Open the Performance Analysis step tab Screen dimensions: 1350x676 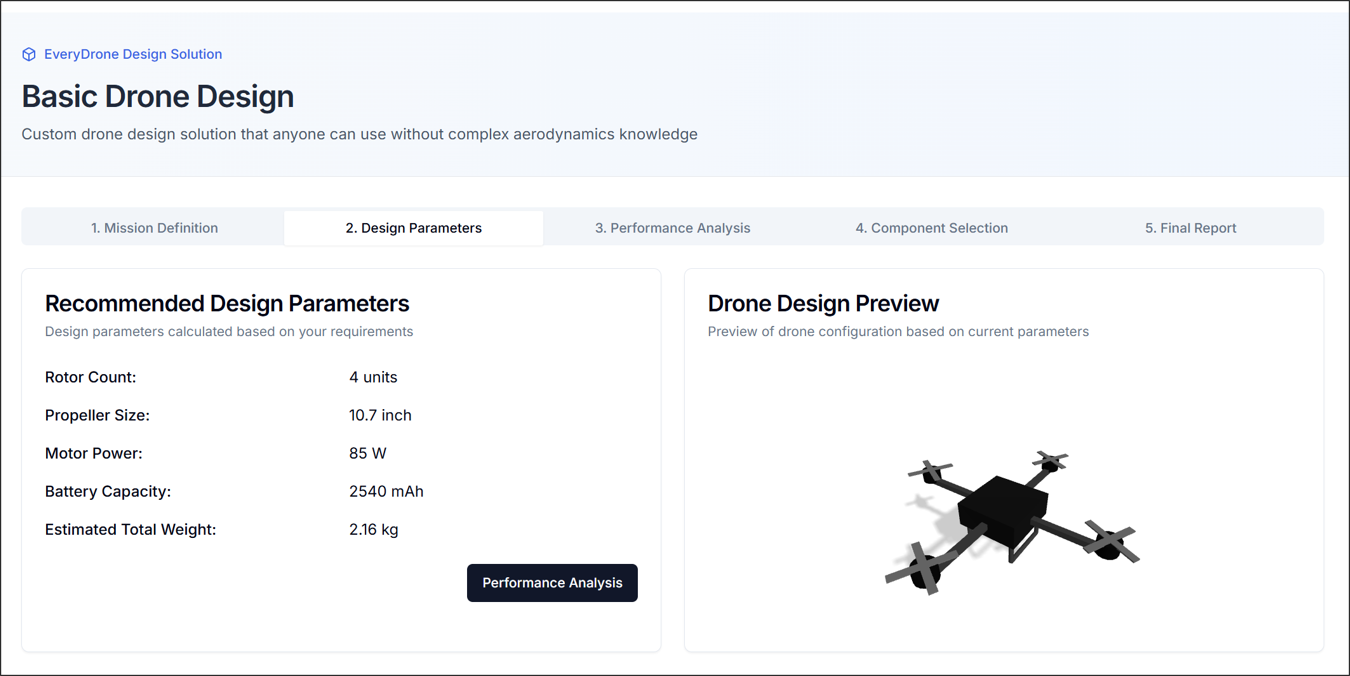[672, 227]
